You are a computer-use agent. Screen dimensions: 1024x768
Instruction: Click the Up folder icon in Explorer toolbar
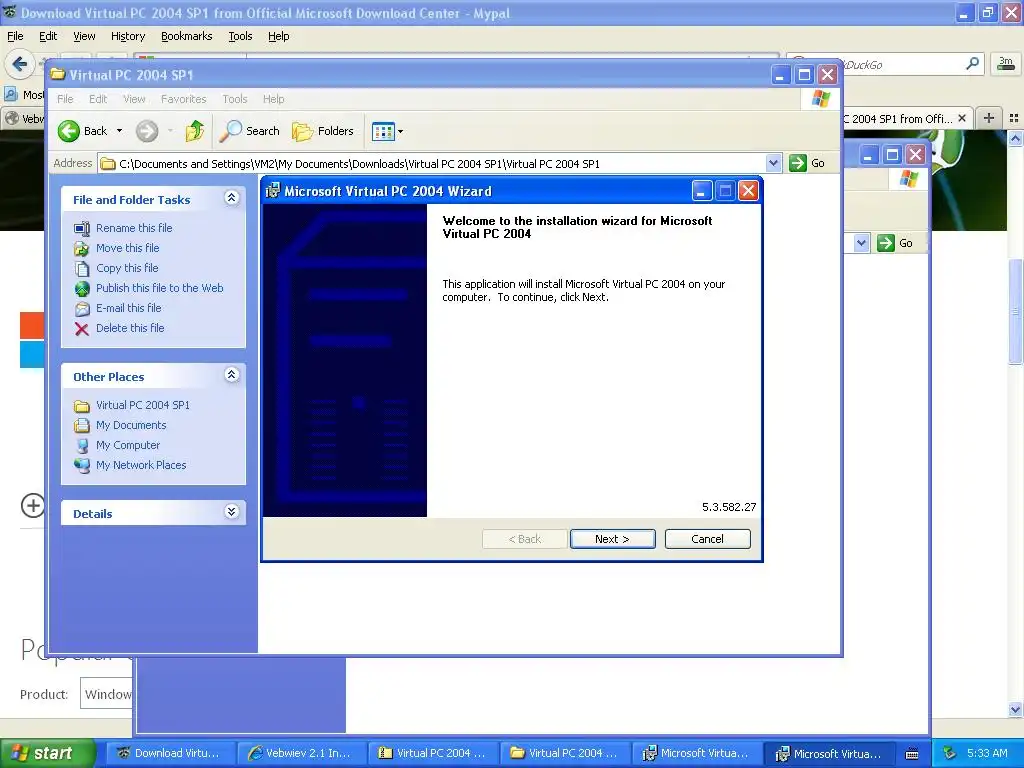(x=194, y=131)
